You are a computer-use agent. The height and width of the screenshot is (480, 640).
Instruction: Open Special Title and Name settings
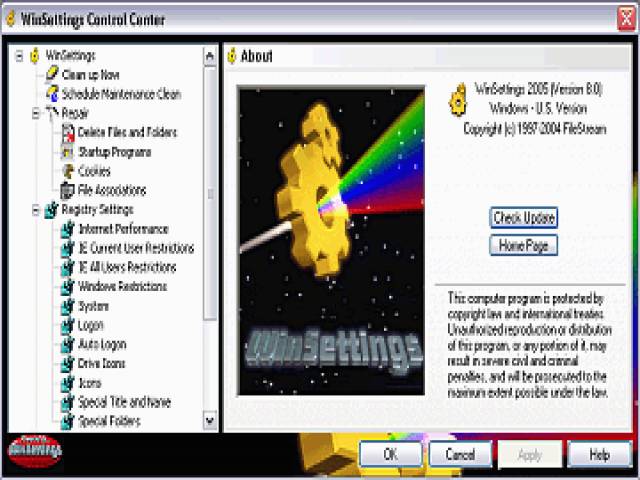(124, 402)
